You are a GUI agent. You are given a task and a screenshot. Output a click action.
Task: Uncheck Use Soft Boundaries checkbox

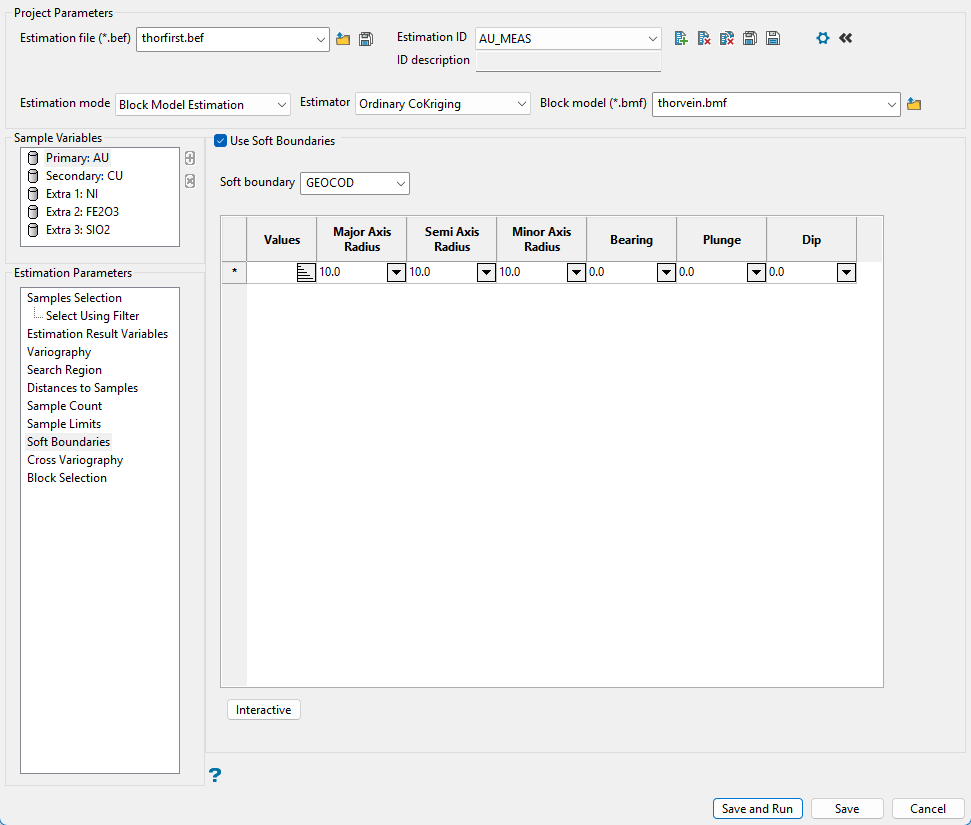coord(221,141)
